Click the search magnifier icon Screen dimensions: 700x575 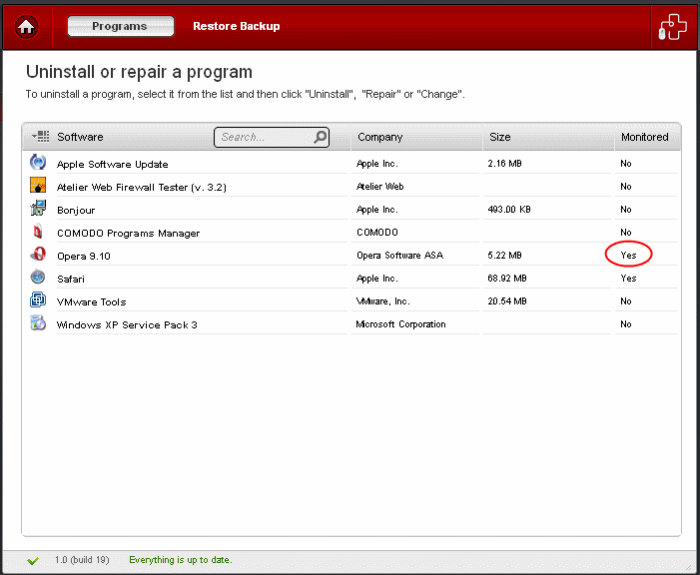click(320, 137)
